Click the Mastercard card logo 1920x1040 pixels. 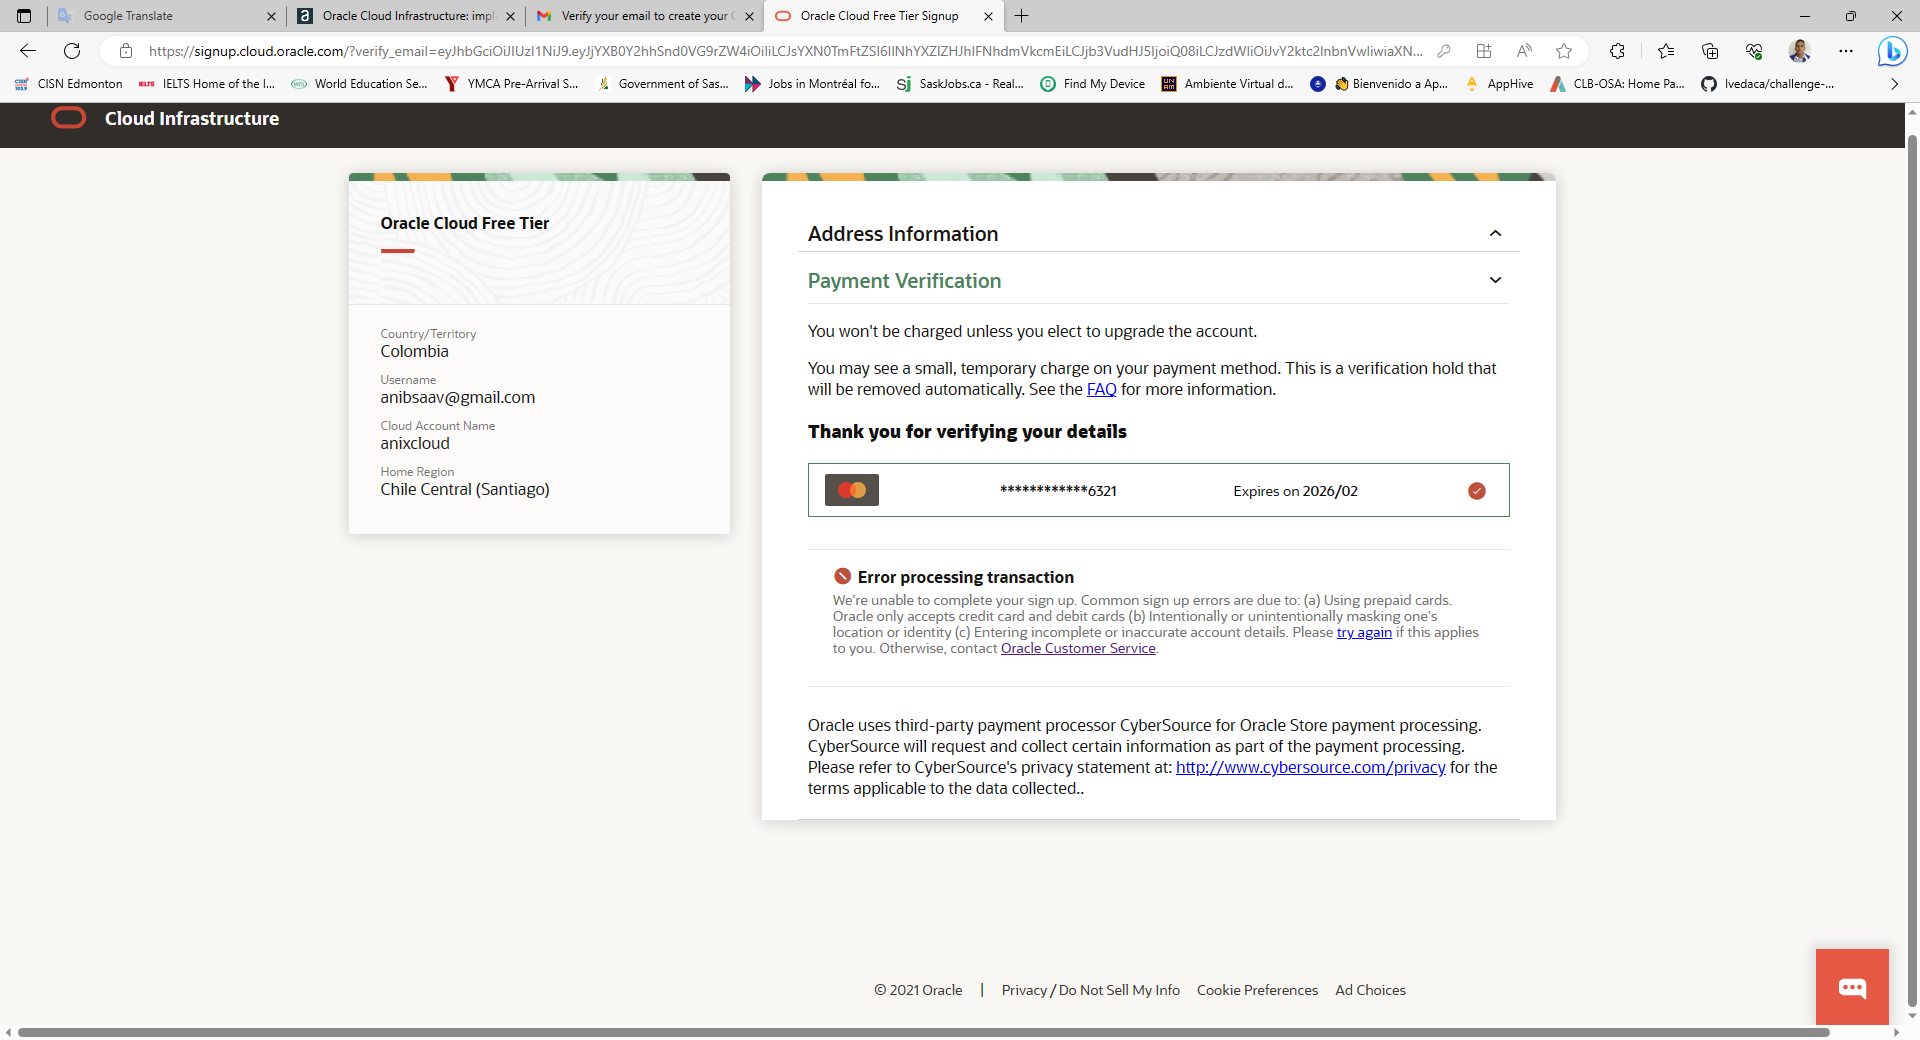852,490
